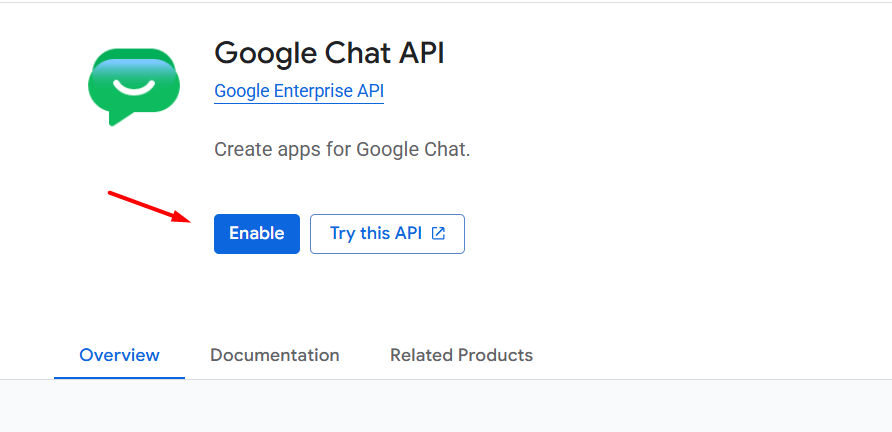Click the 'Create apps for Google Chat.' description

[x=342, y=150]
